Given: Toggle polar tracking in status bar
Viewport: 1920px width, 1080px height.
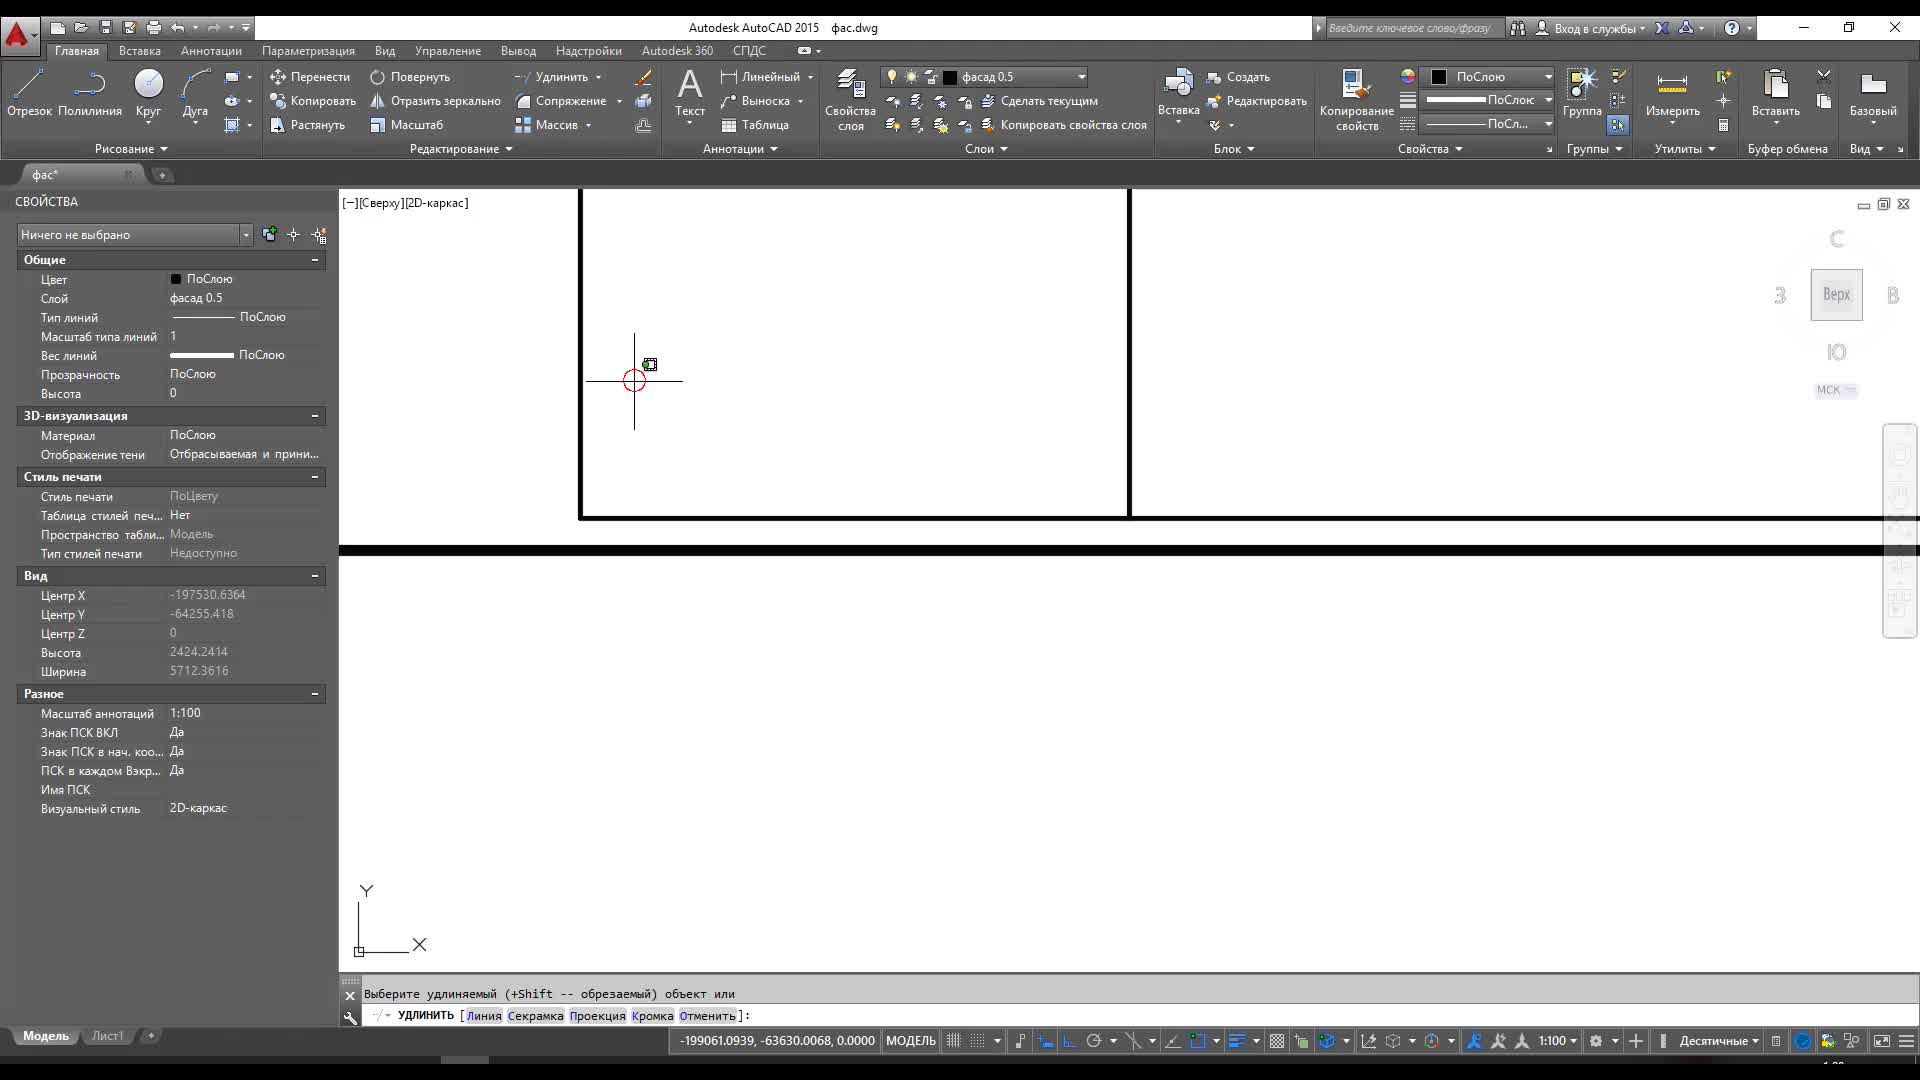Looking at the screenshot, I should coord(1094,1041).
